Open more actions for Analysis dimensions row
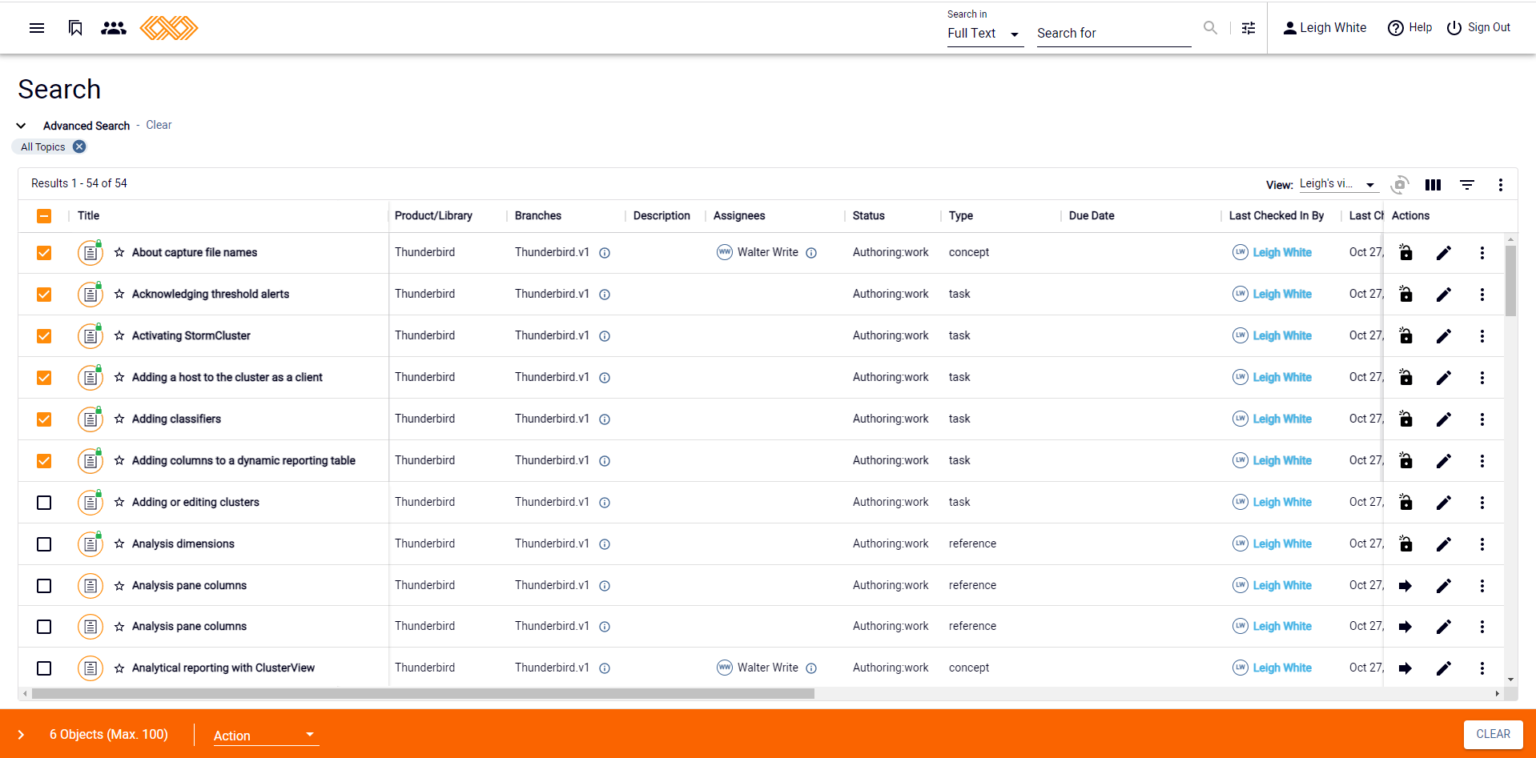Image resolution: width=1536 pixels, height=758 pixels. (1482, 544)
